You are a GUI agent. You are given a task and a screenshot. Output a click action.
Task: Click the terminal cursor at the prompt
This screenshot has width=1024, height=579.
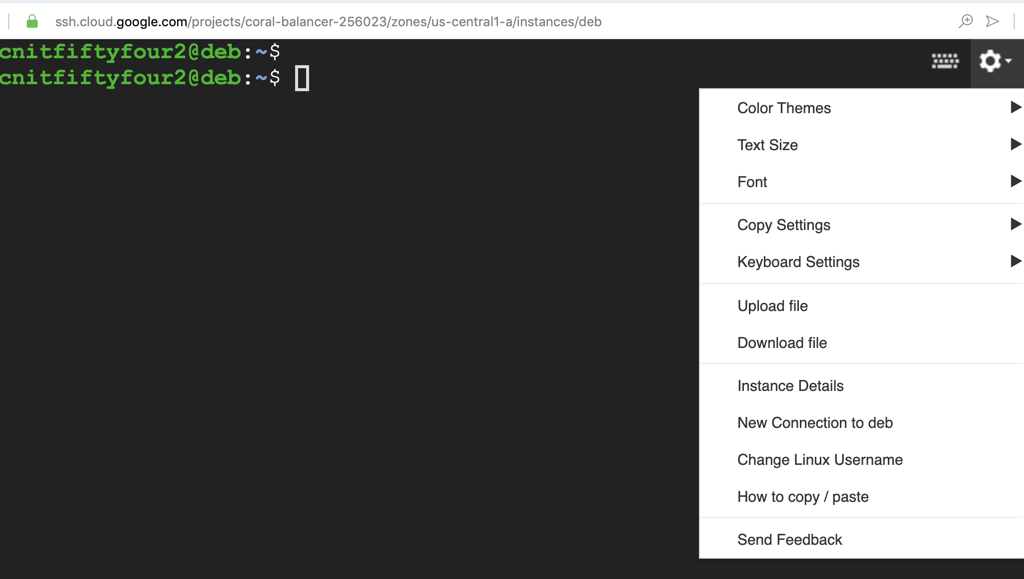tap(302, 78)
